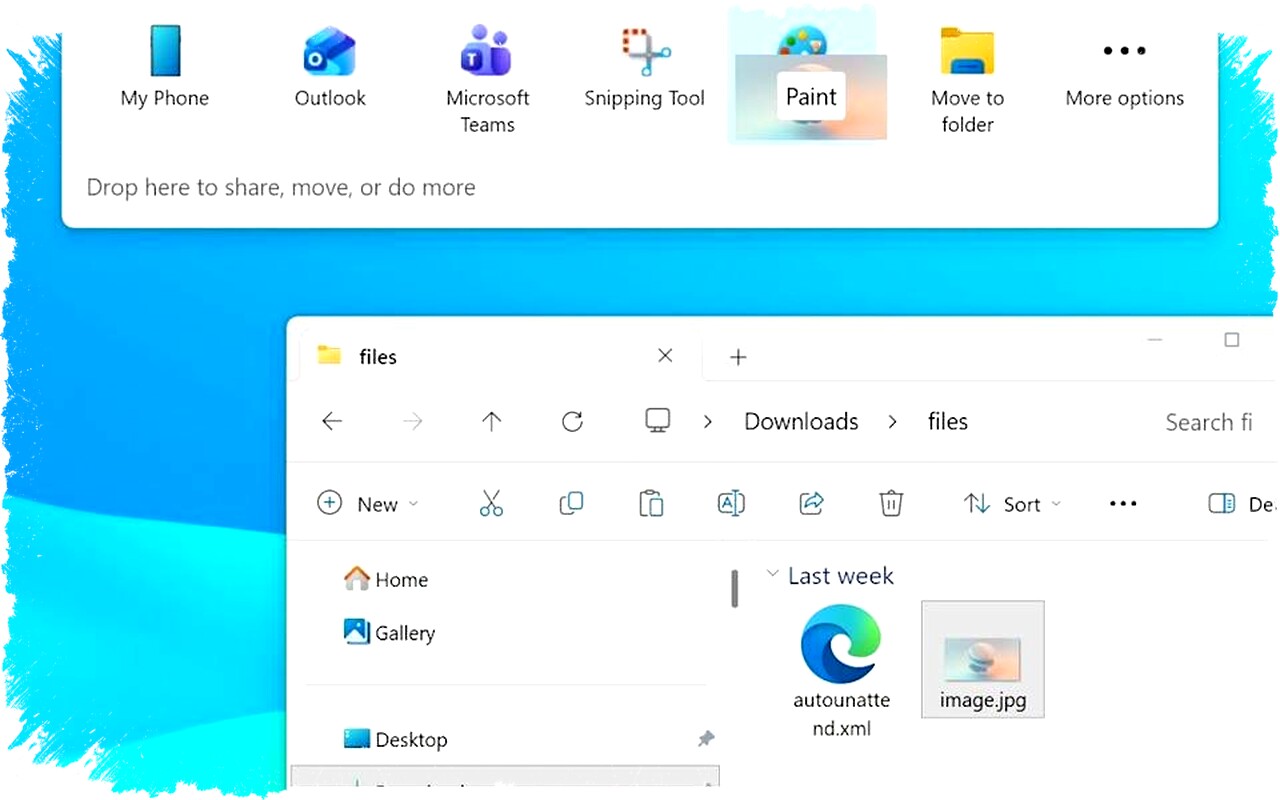Open the New dropdown menu

[x=368, y=504]
